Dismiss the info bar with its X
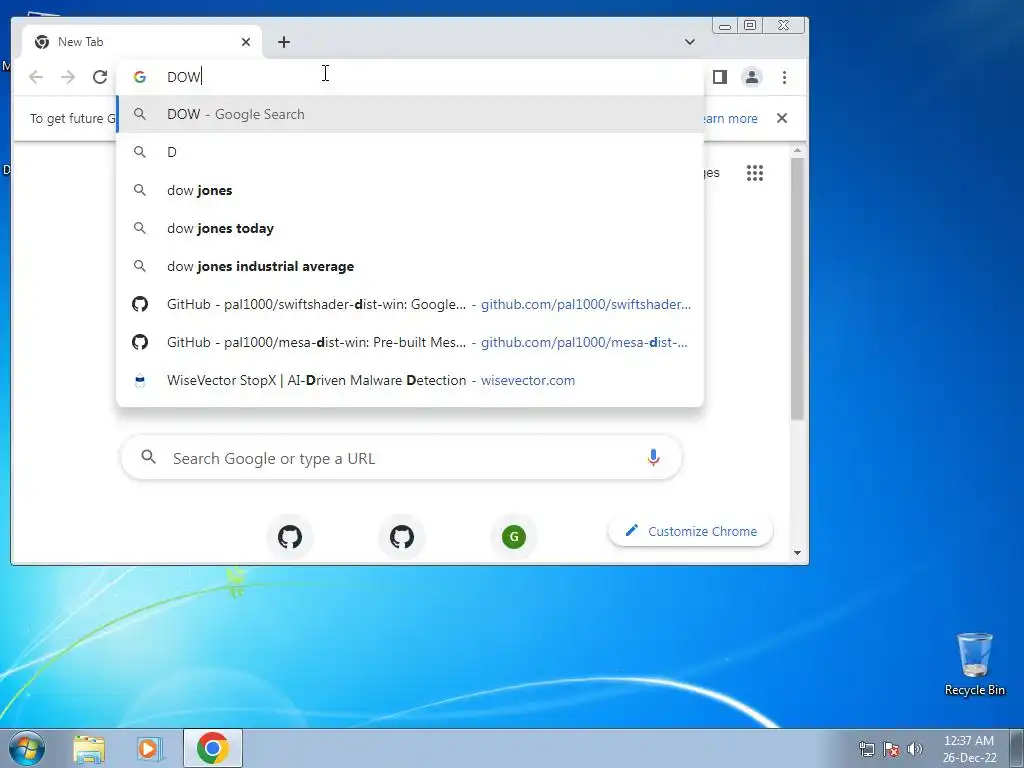The image size is (1024, 768). point(782,118)
